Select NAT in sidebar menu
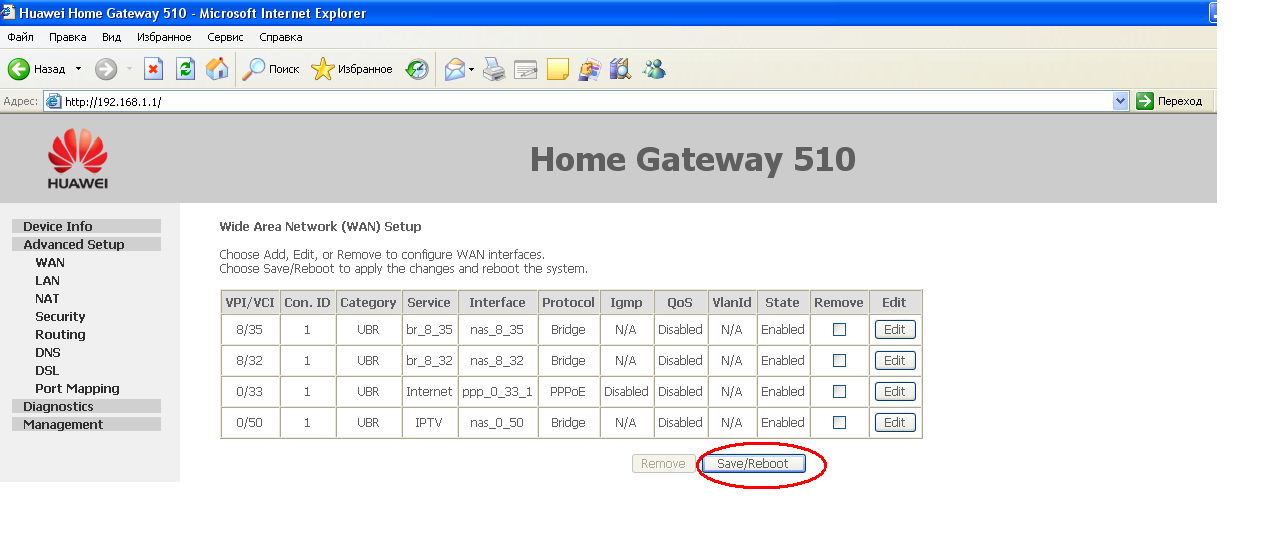Image resolution: width=1280 pixels, height=551 pixels. pos(47,298)
